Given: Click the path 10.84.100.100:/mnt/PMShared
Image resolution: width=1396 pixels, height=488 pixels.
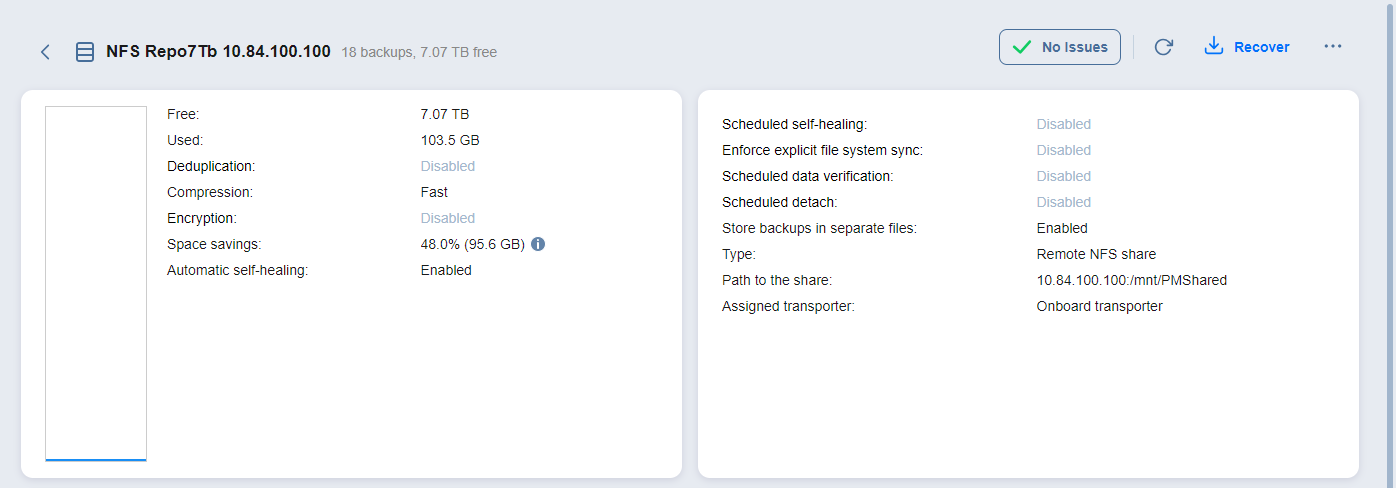Looking at the screenshot, I should coord(1131,280).
